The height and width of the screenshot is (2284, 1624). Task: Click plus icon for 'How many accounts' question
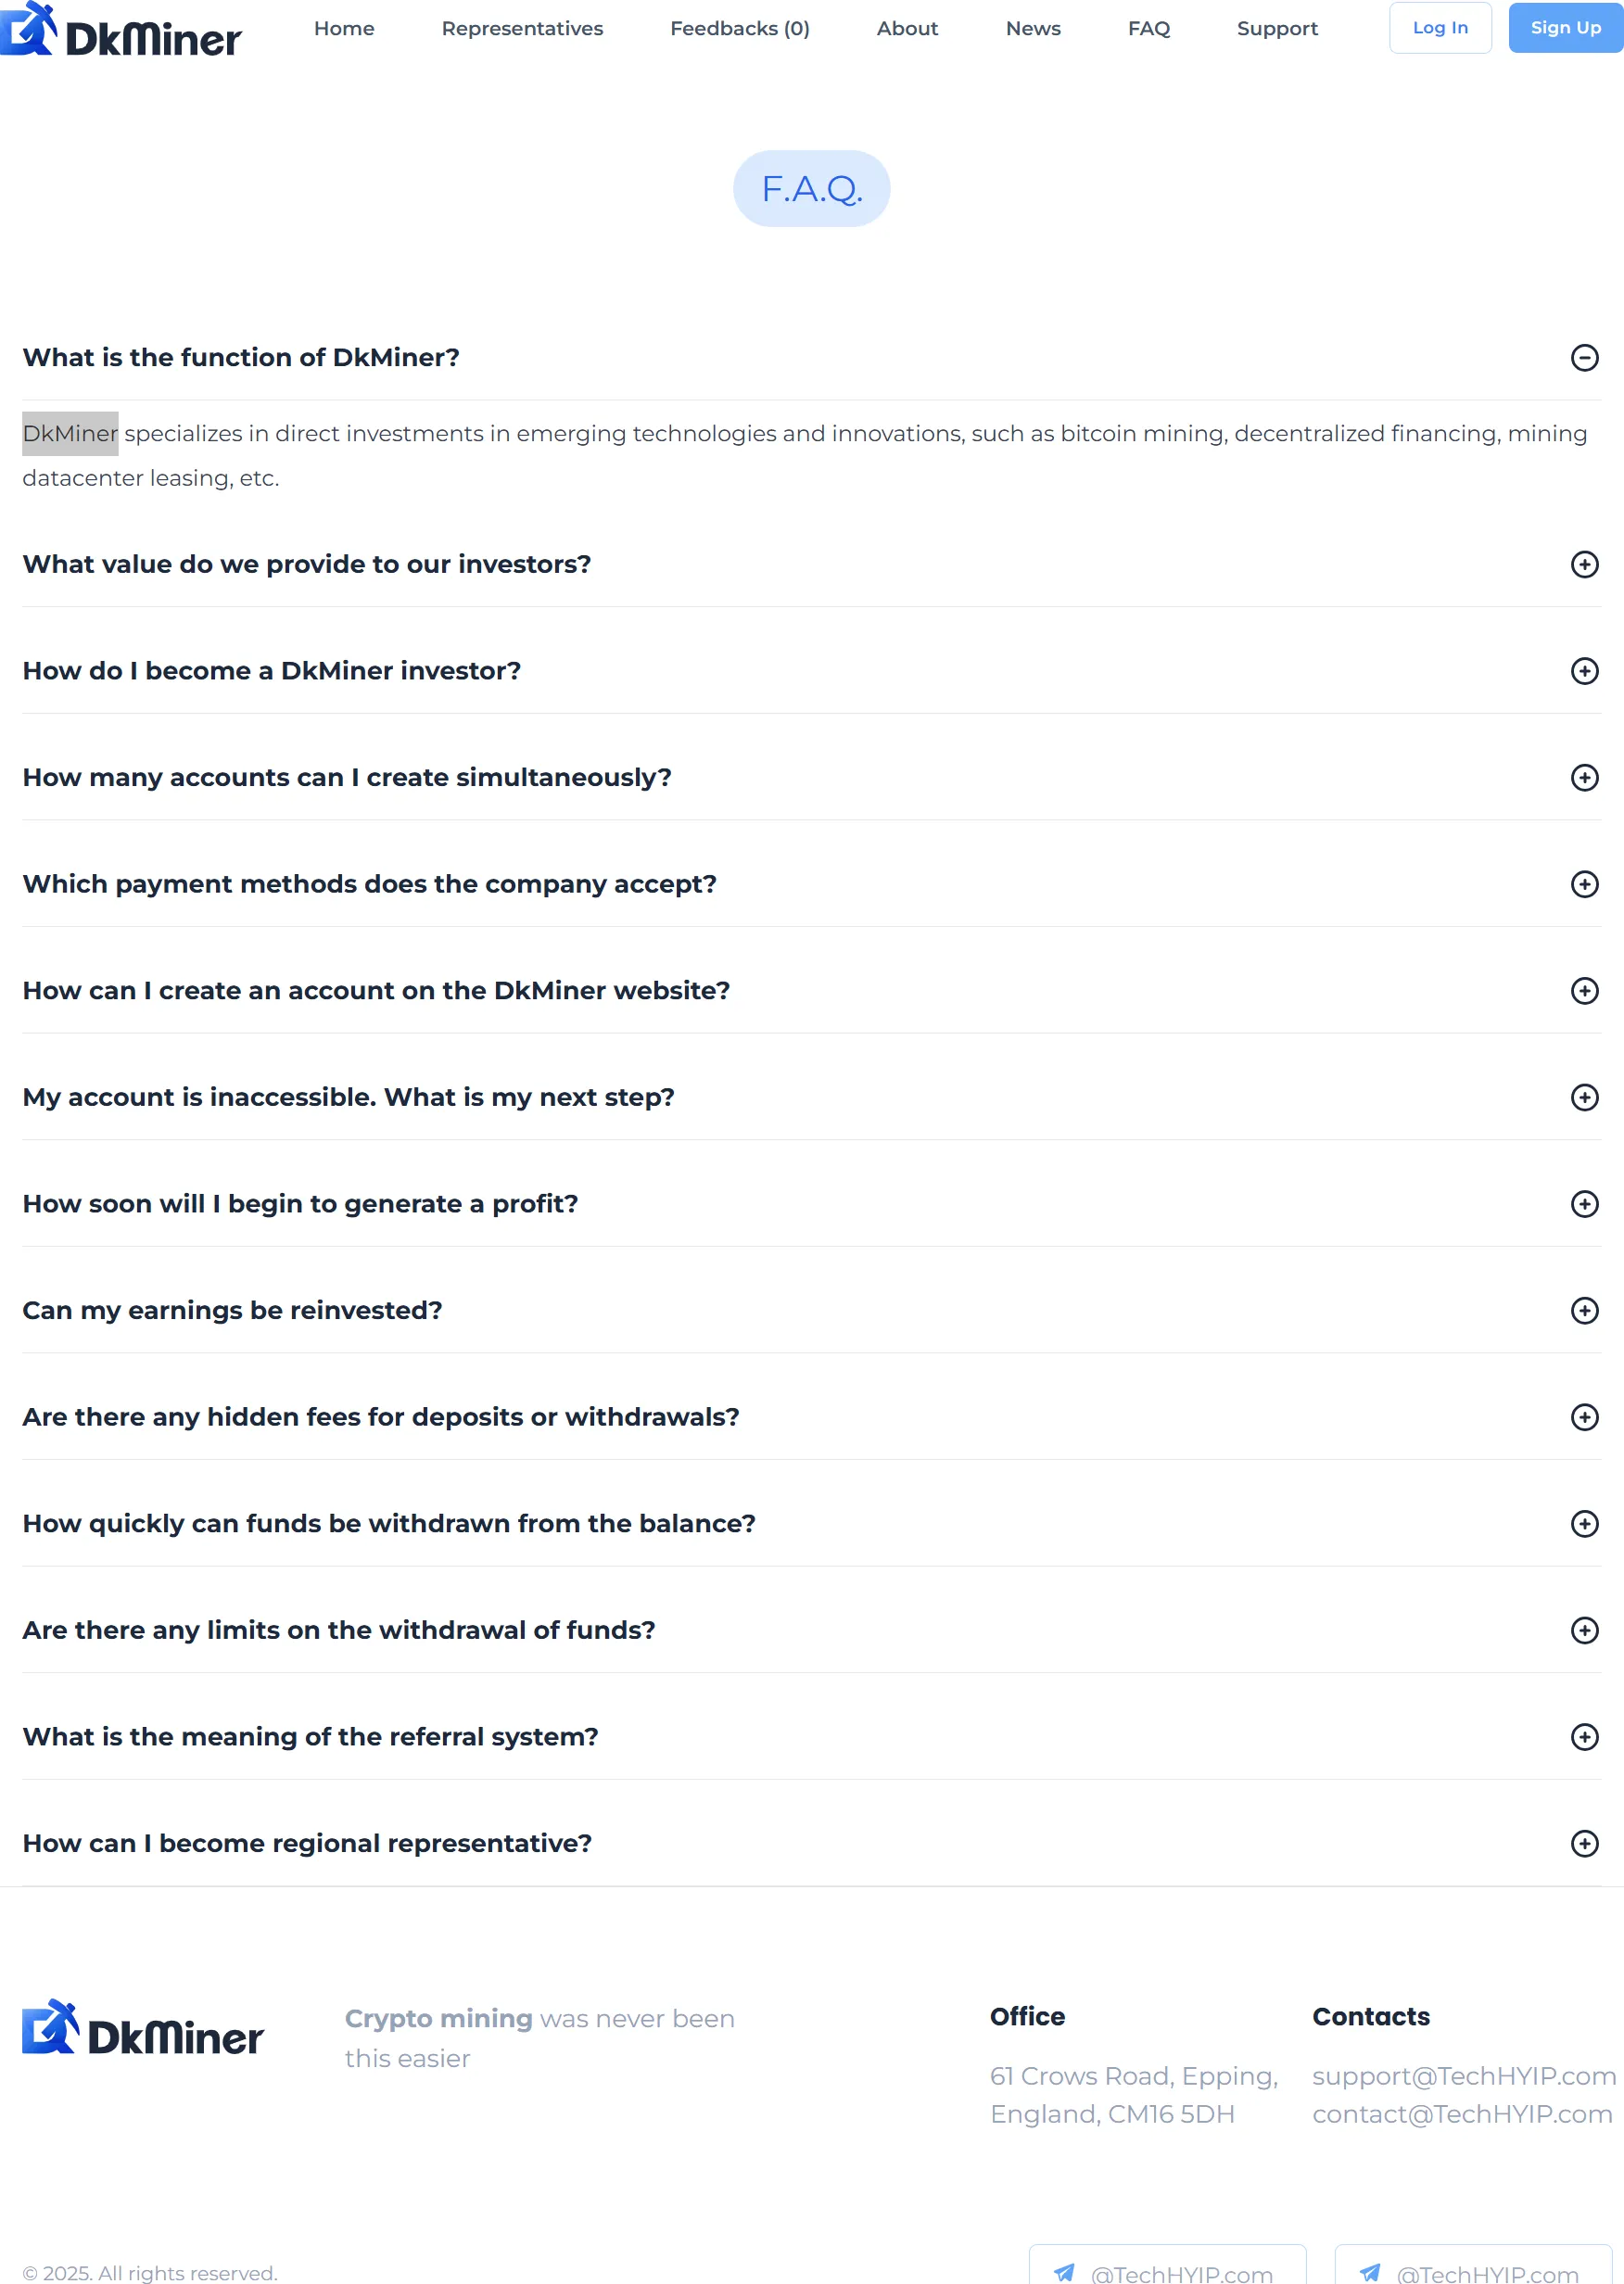pos(1584,778)
